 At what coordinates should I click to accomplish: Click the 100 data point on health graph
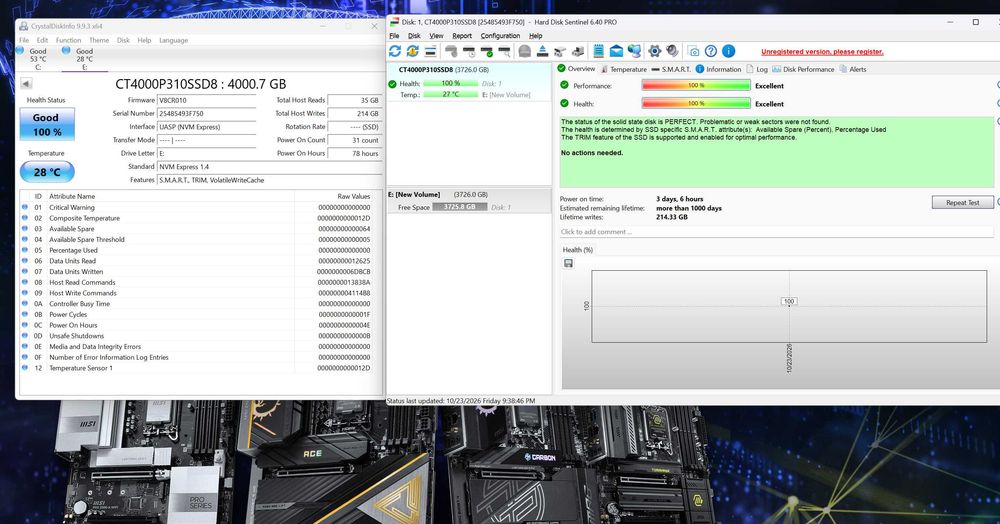click(x=789, y=302)
